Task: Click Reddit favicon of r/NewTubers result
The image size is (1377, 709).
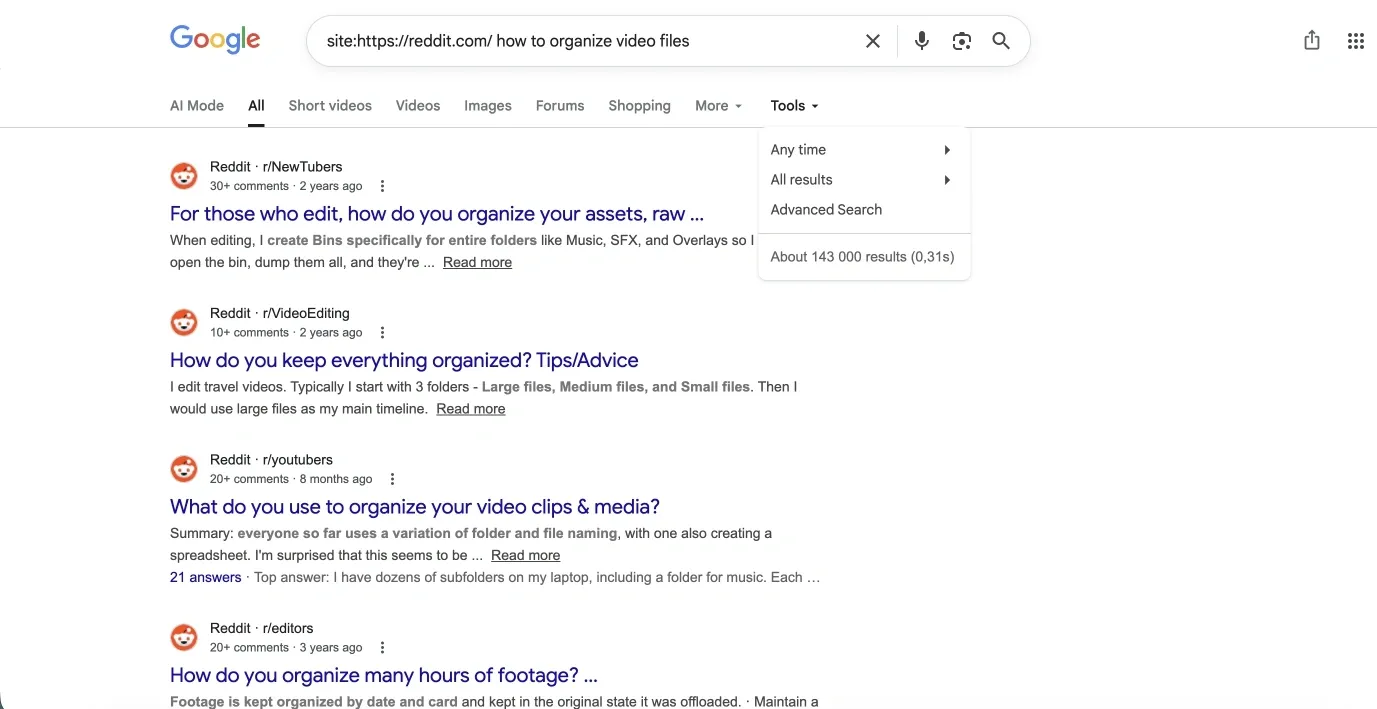Action: pyautogui.click(x=184, y=176)
